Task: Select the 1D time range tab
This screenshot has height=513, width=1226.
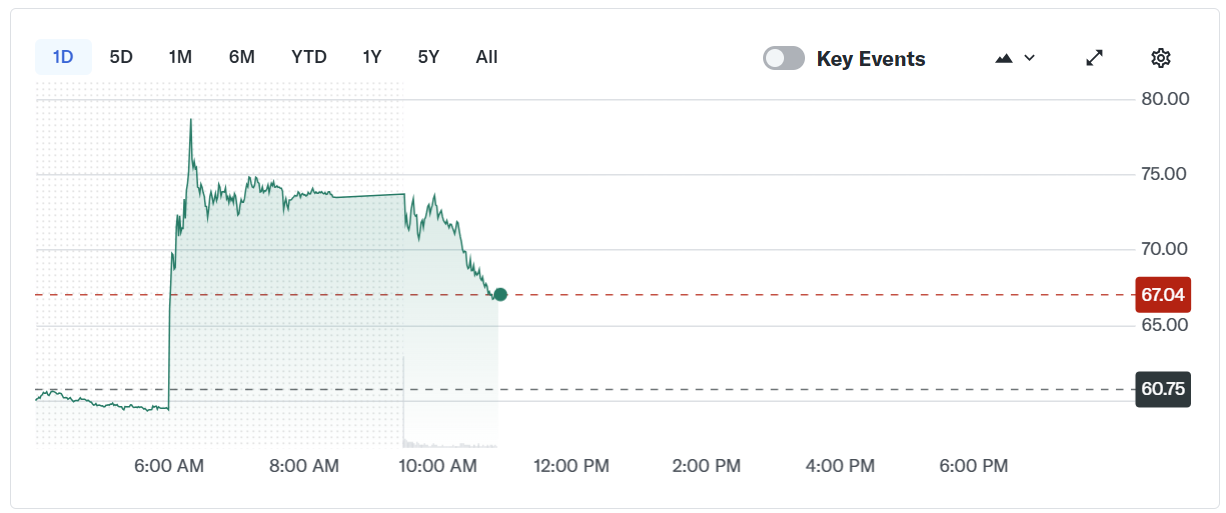Action: click(x=63, y=57)
